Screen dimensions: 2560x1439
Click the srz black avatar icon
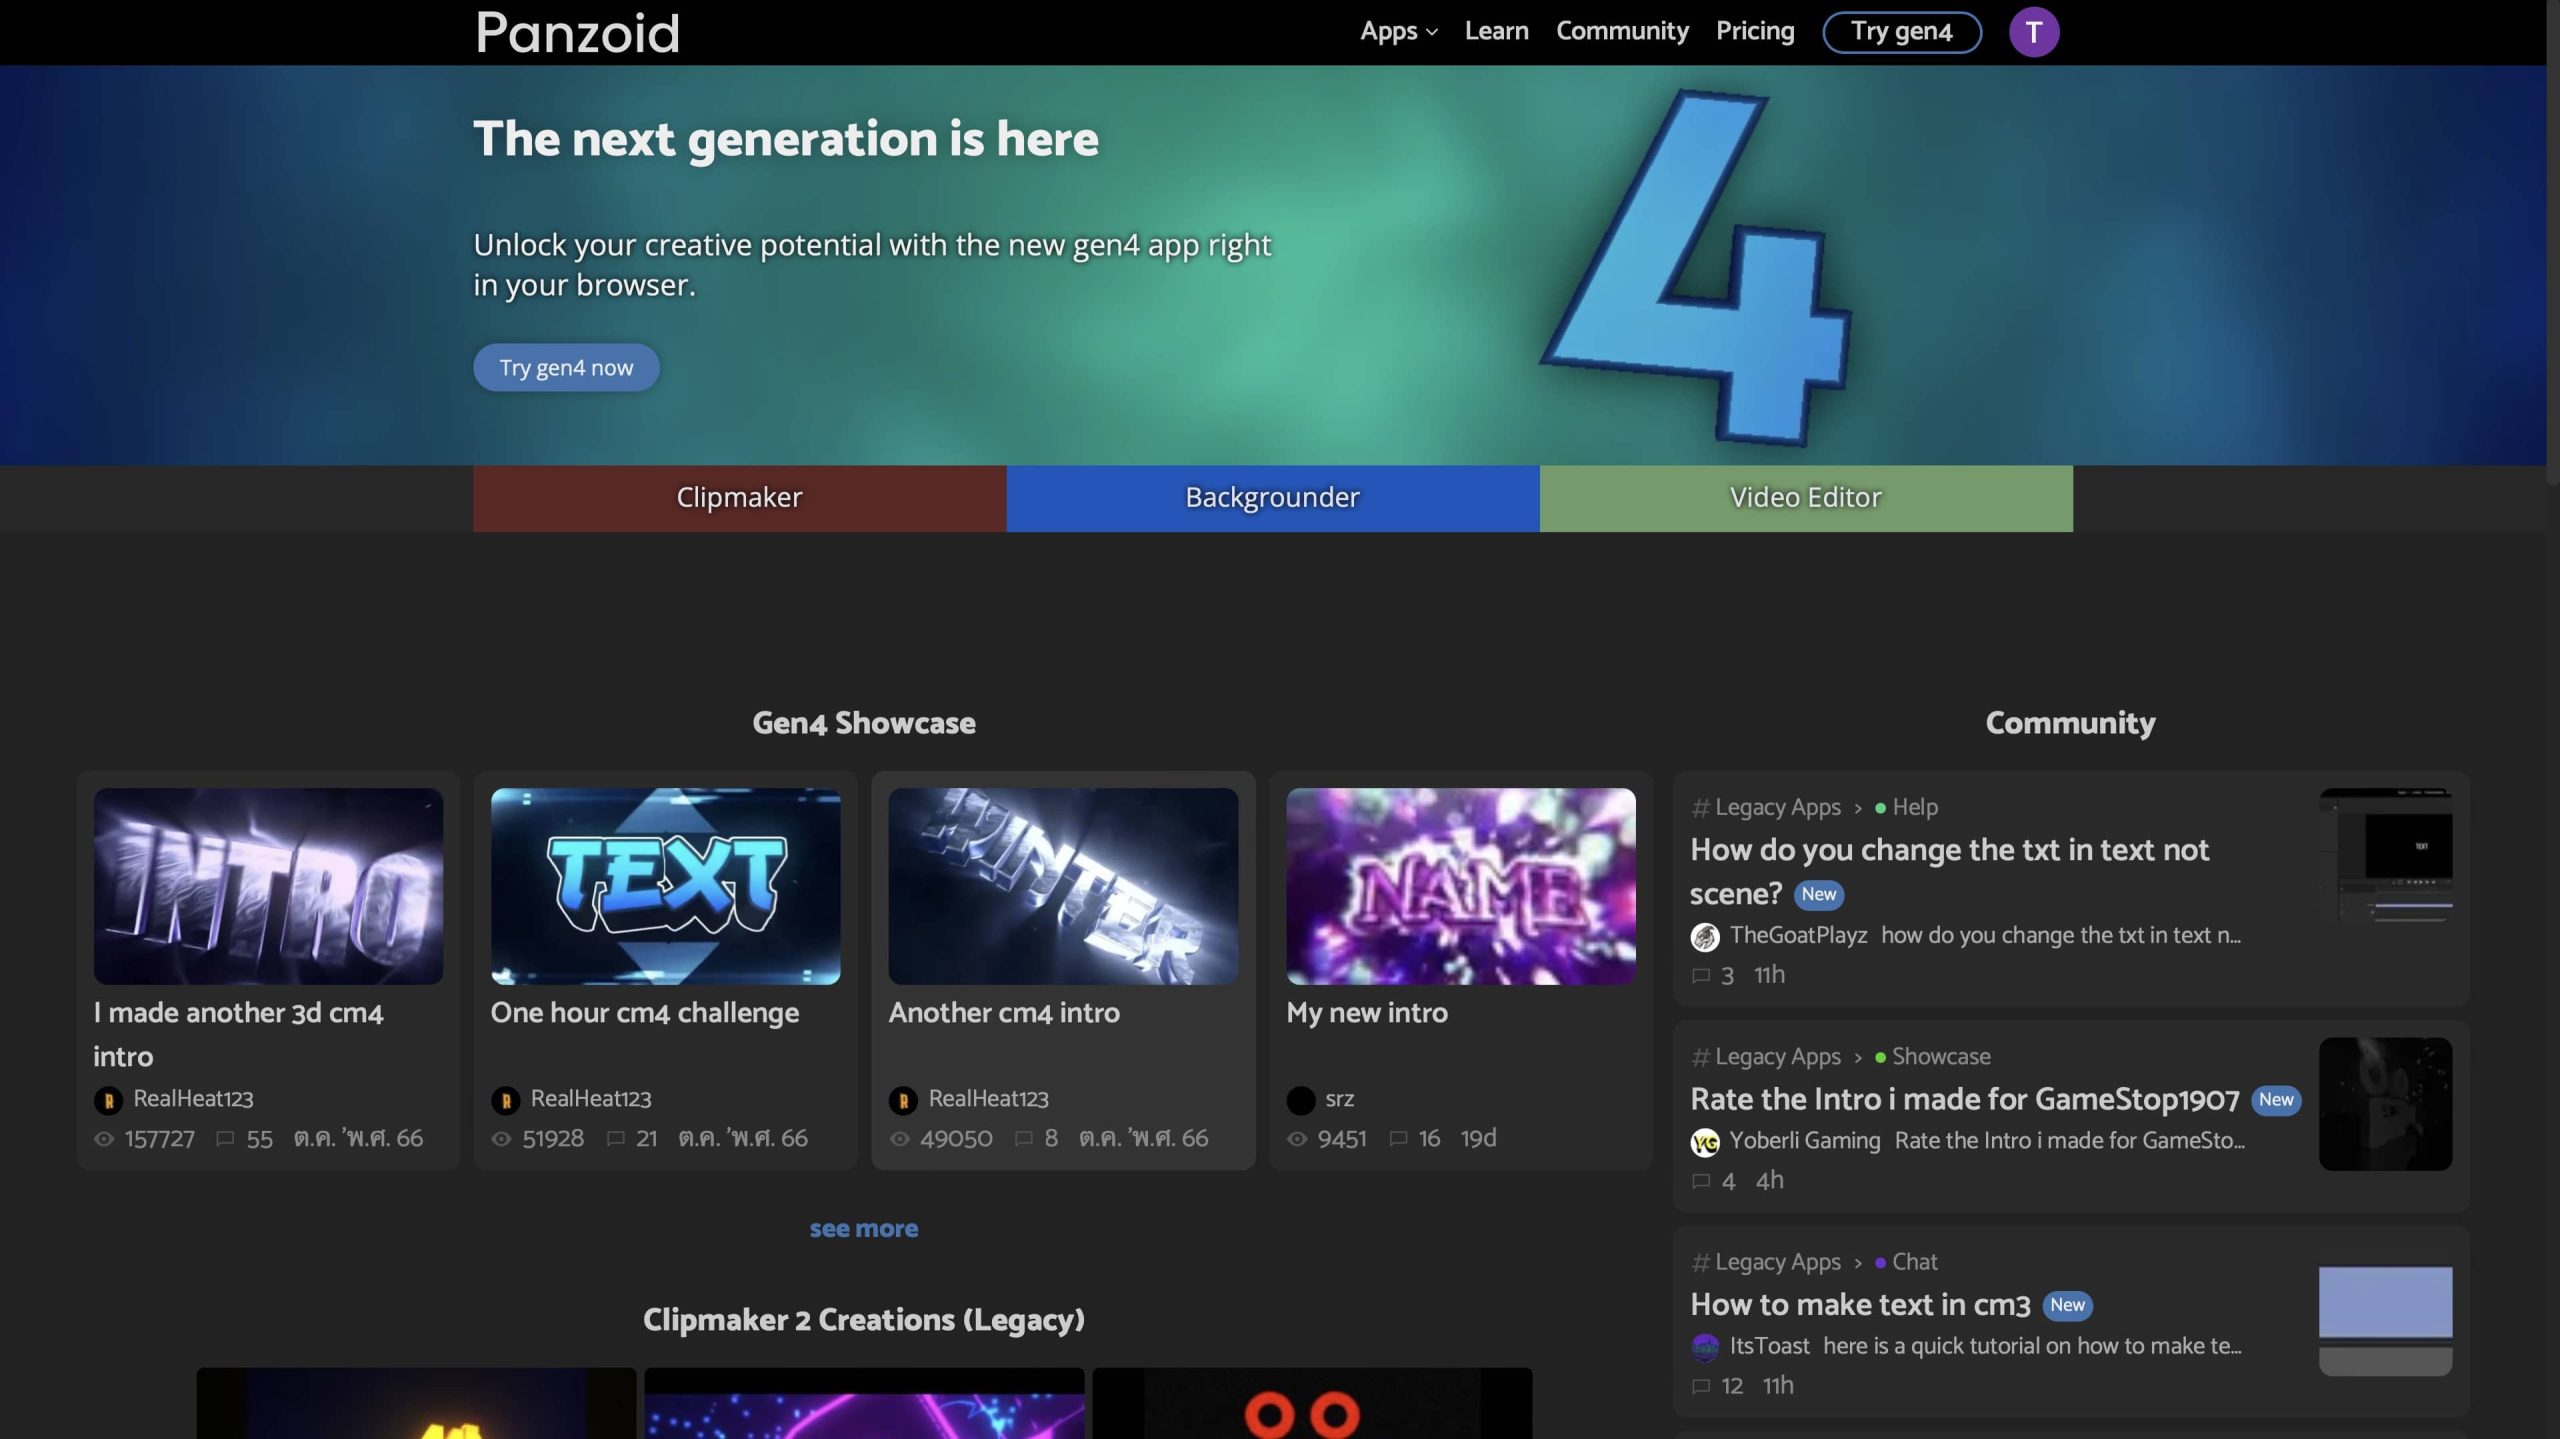1300,1100
